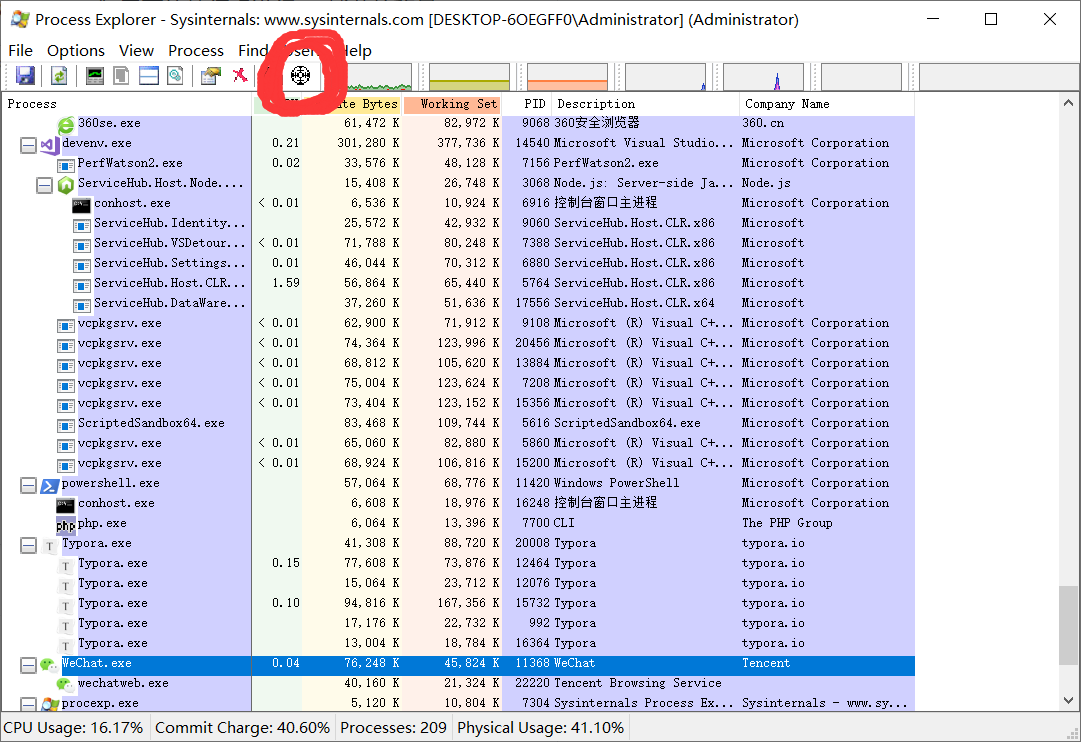Toggle the Show Lower Pane toolbar icon
Screen dimensions: 1081x742
[x=149, y=75]
